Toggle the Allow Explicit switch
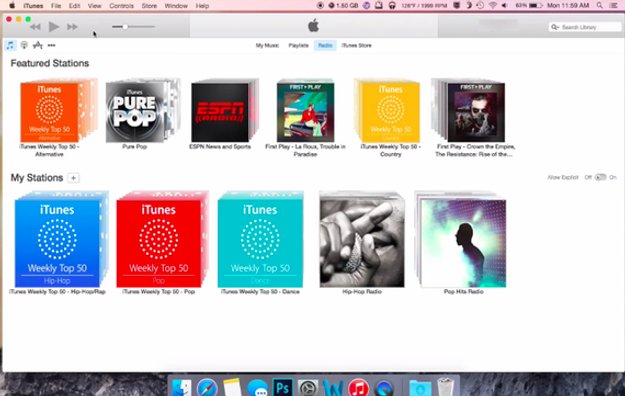 click(600, 177)
